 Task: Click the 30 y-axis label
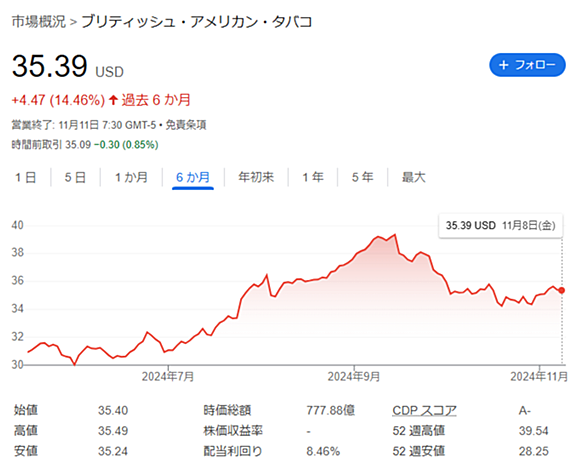coord(18,364)
